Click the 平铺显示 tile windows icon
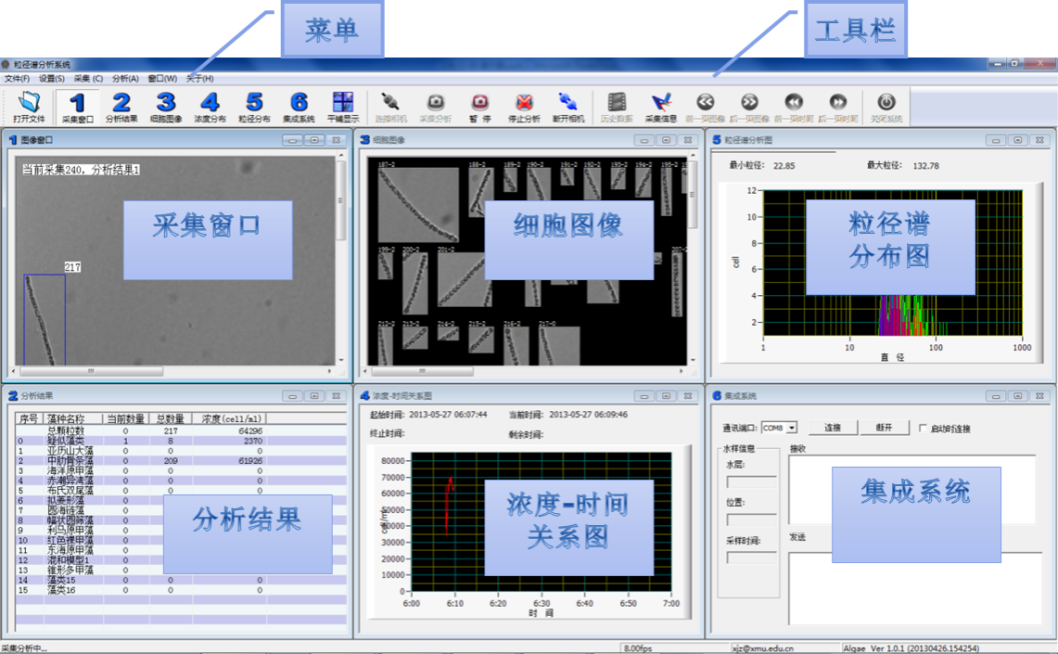Viewport: 1058px width, 654px height. click(x=343, y=105)
